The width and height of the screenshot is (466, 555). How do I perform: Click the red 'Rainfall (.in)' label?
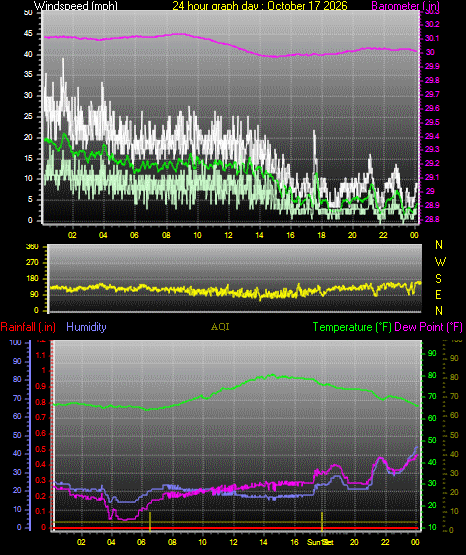point(28,327)
